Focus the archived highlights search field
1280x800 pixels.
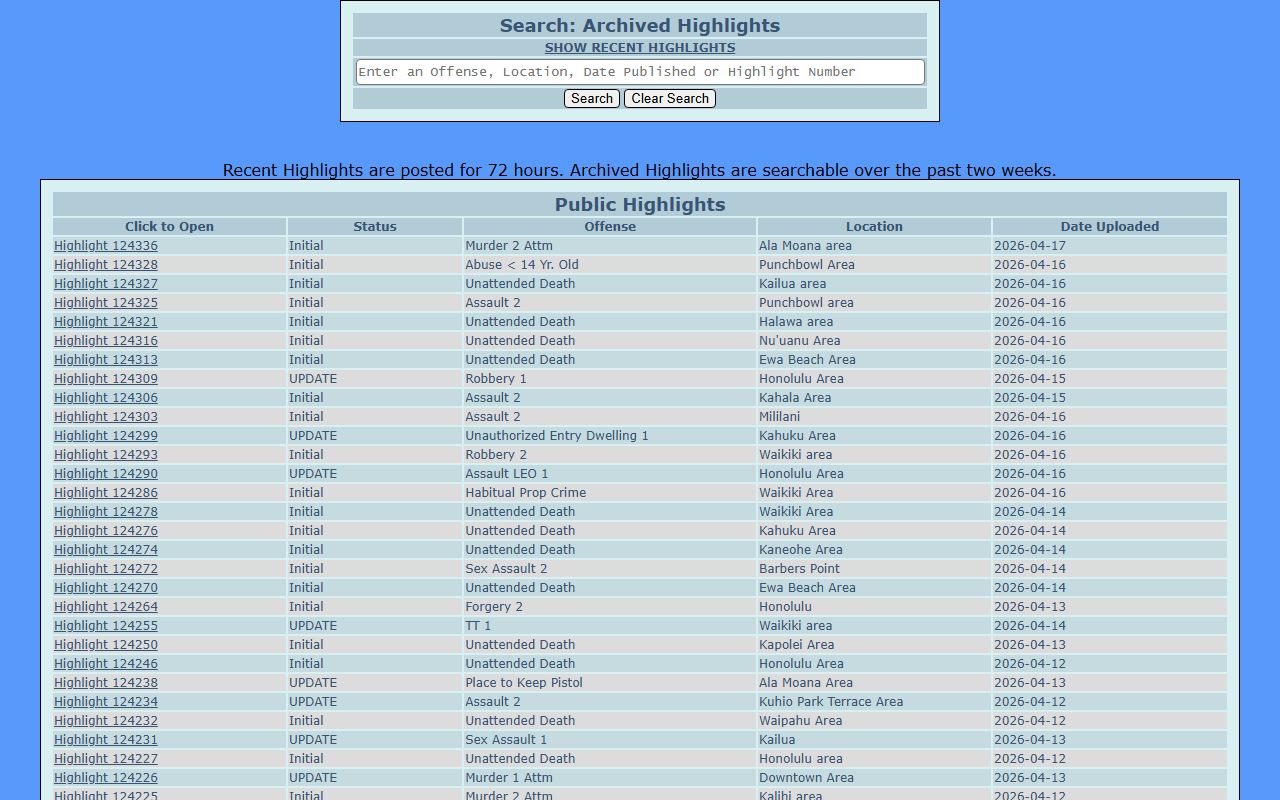tap(640, 72)
